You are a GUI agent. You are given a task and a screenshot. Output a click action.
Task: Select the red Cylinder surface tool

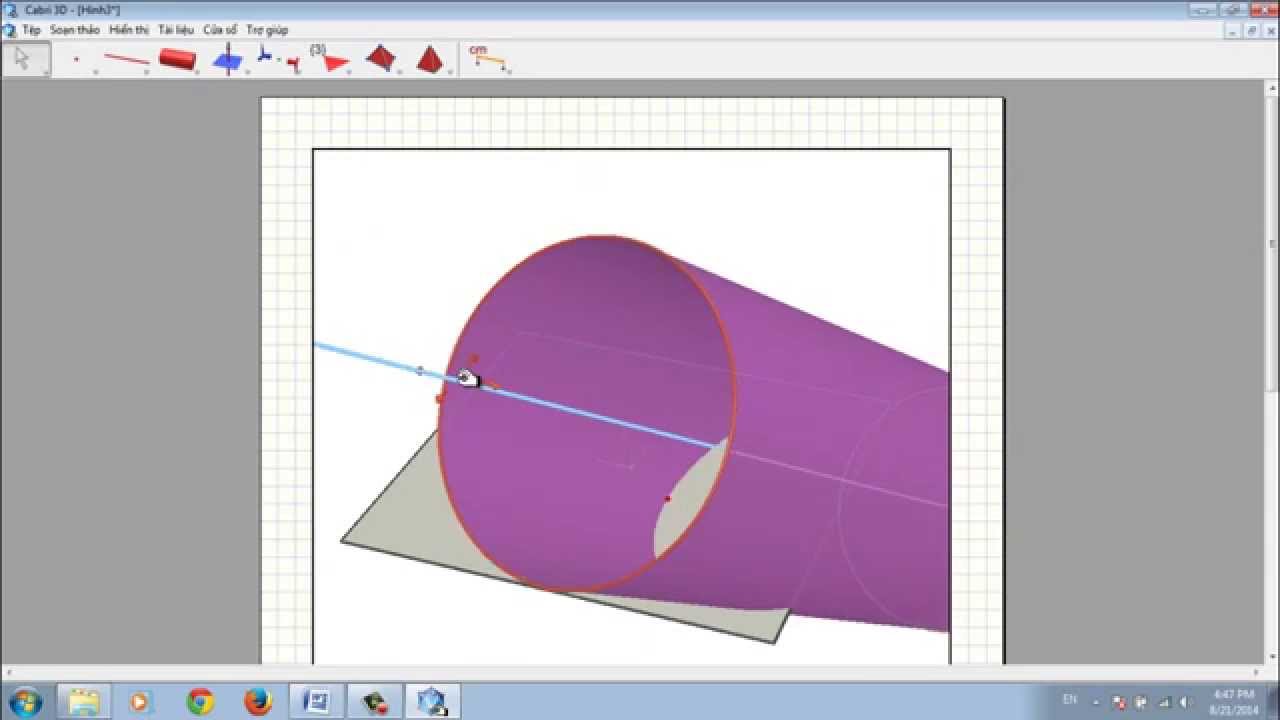[177, 59]
